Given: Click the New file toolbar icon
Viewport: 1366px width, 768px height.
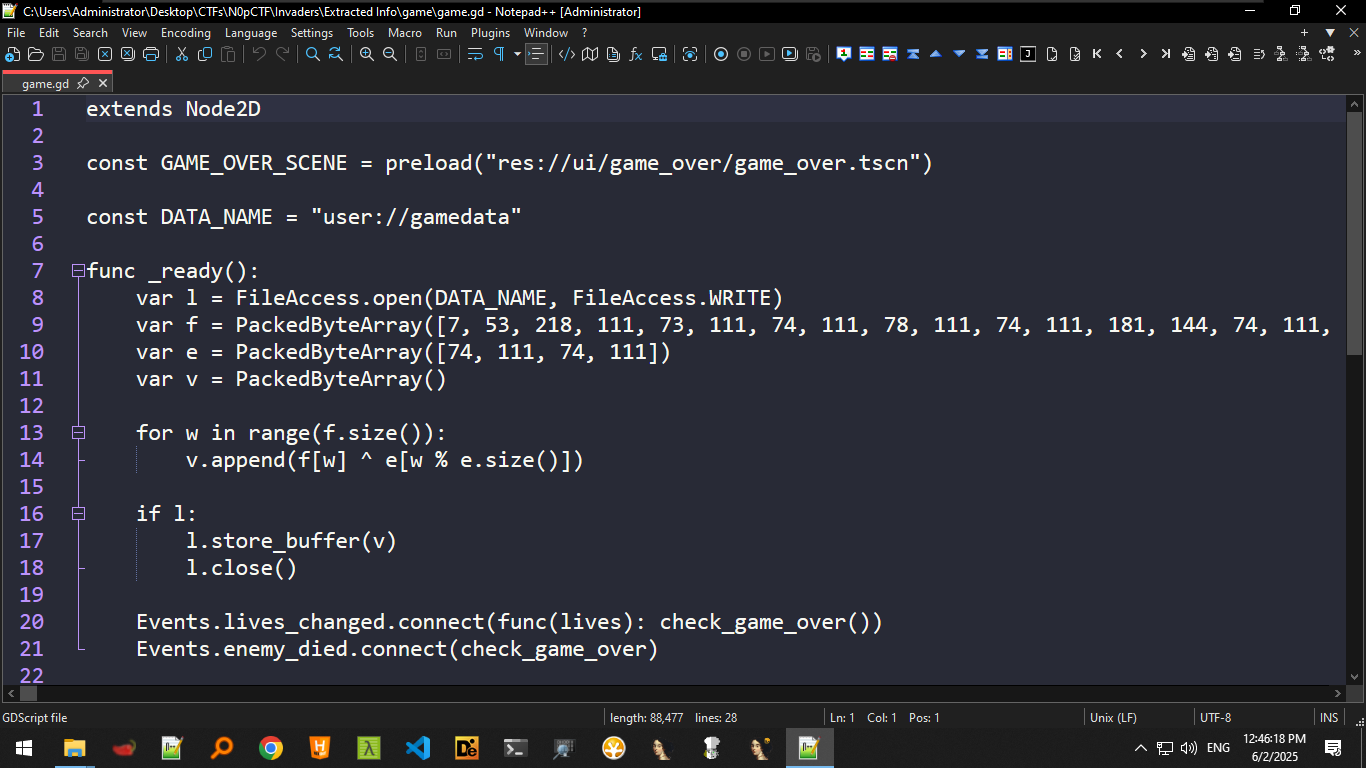Looking at the screenshot, I should point(12,54).
